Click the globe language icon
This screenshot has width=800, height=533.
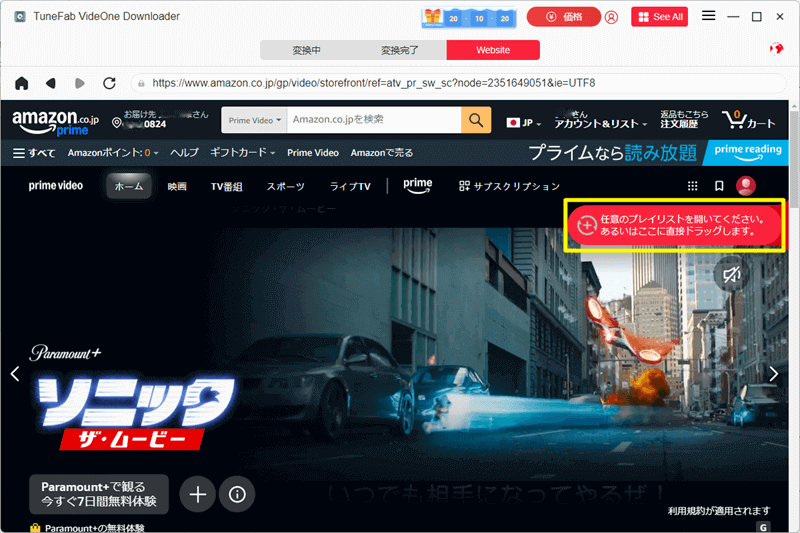[777, 49]
